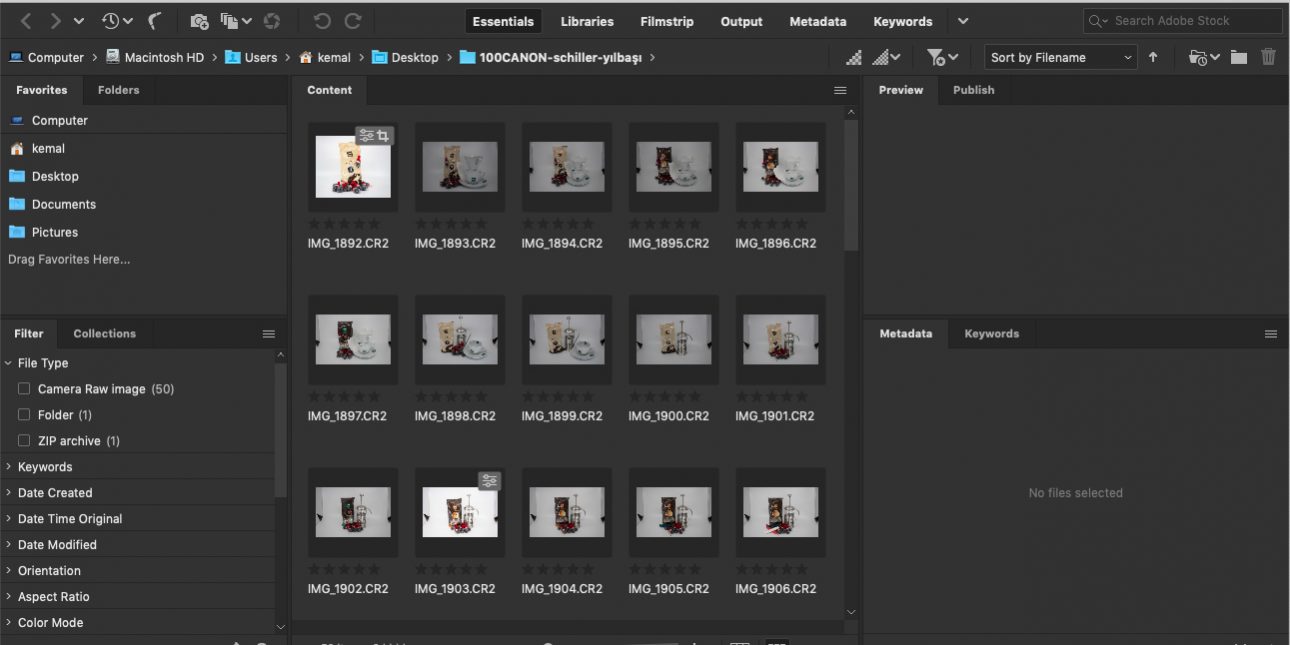Screen dimensions: 1290x645
Task: Switch to the Filmstrip workspace
Action: [x=667, y=21]
